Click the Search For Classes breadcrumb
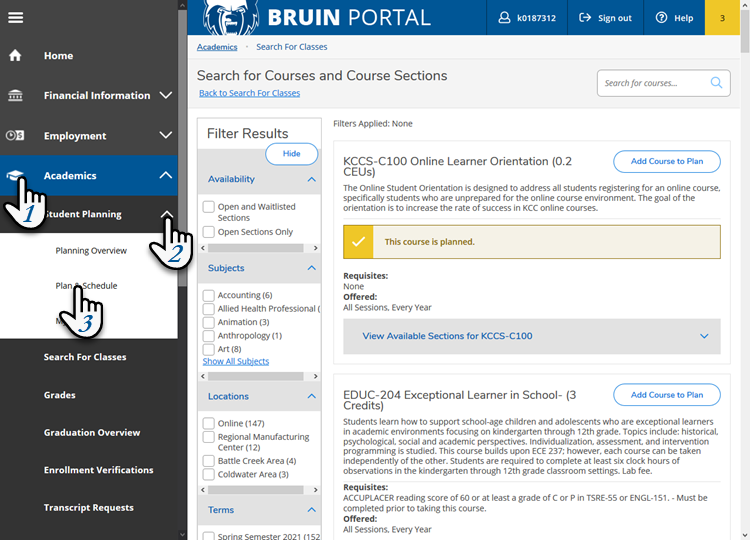The width and height of the screenshot is (750, 540). [x=292, y=47]
